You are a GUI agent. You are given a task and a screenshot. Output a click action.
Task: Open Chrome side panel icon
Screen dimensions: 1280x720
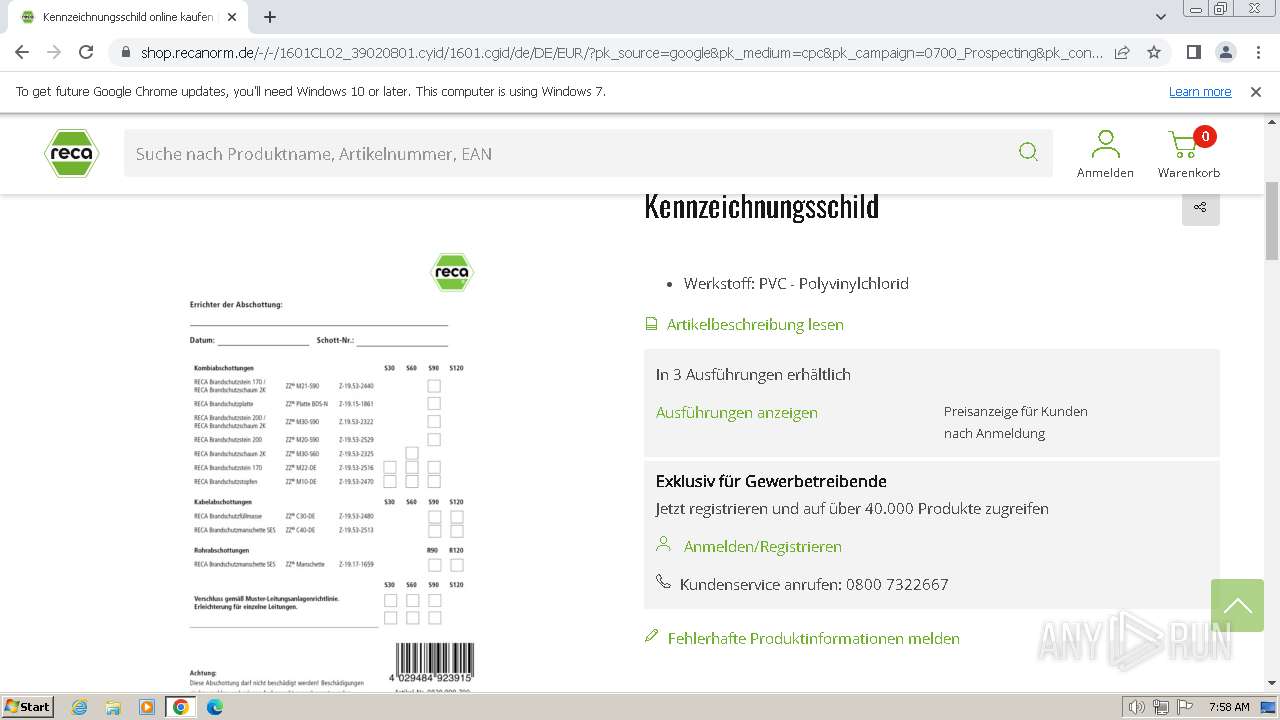1193,52
